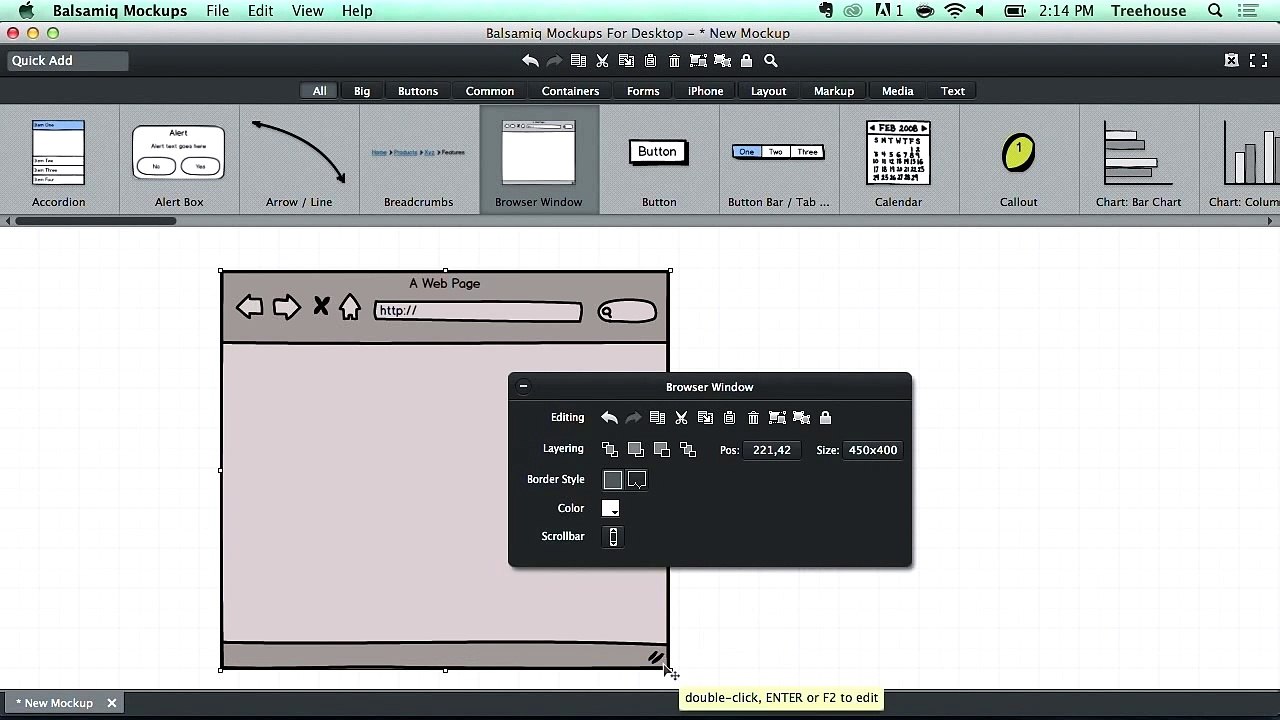This screenshot has width=1280, height=720.
Task: Select the Arrow / Line component thumbnail
Action: click(299, 160)
